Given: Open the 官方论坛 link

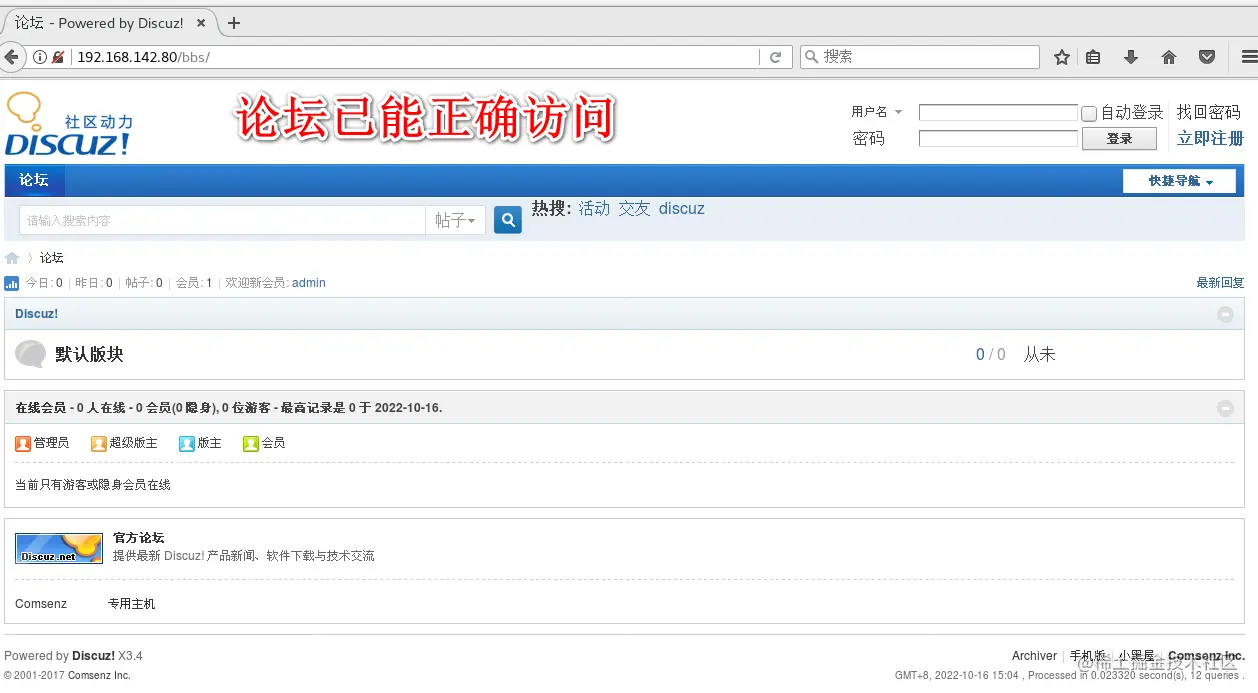Looking at the screenshot, I should (x=138, y=538).
